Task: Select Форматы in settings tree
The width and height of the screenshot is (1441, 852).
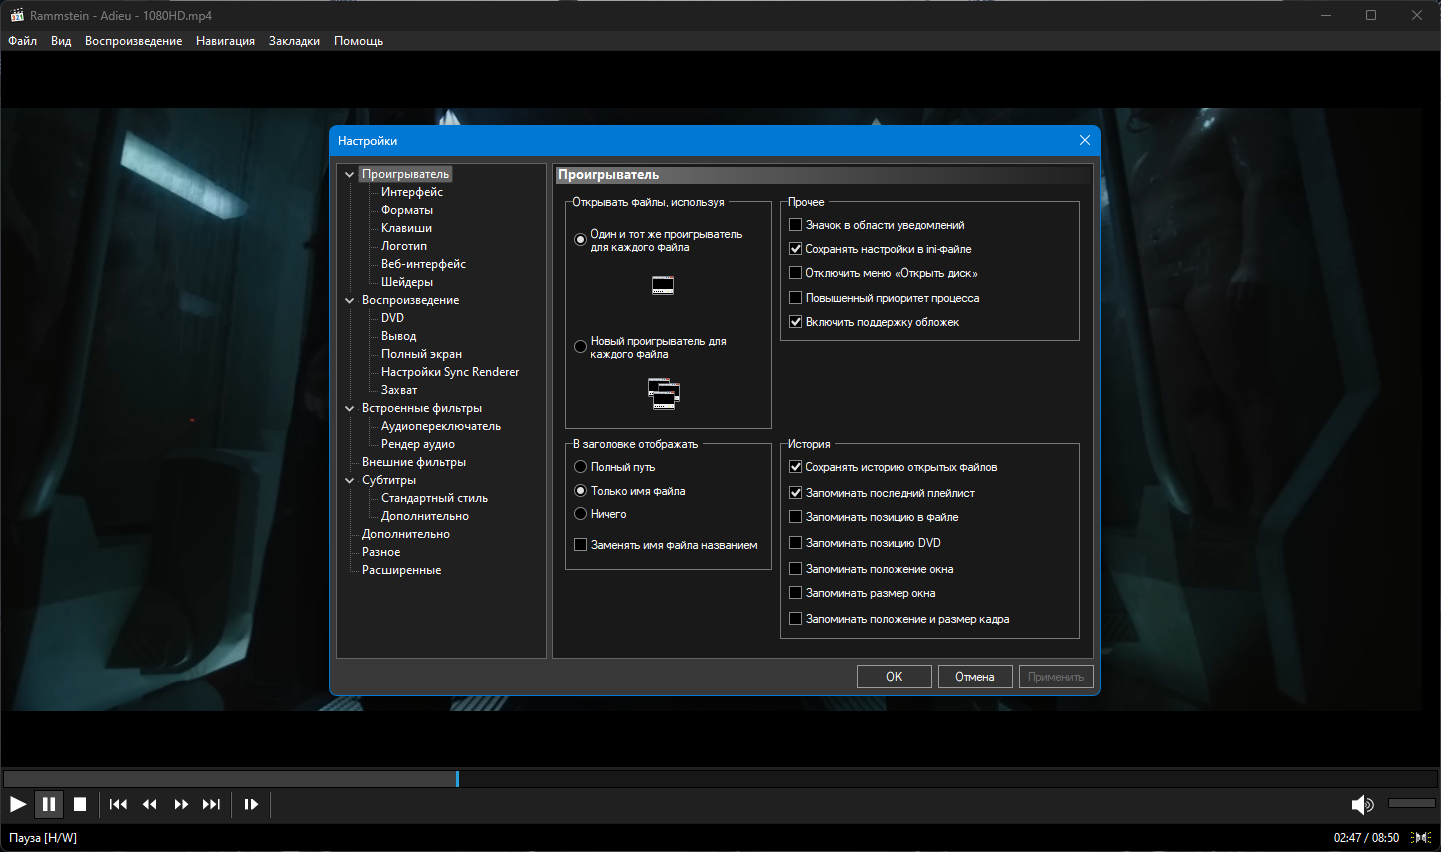Action: pos(407,210)
